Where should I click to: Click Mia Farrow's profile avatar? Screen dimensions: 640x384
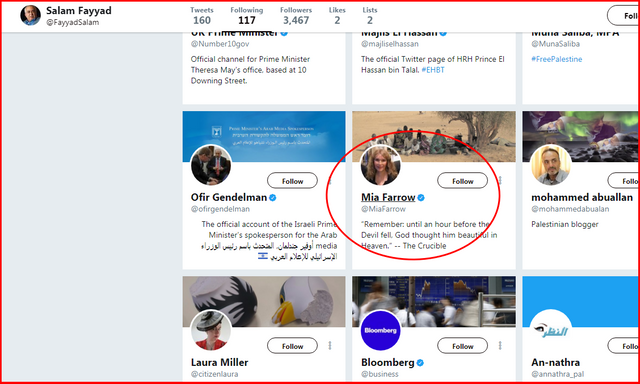(381, 165)
